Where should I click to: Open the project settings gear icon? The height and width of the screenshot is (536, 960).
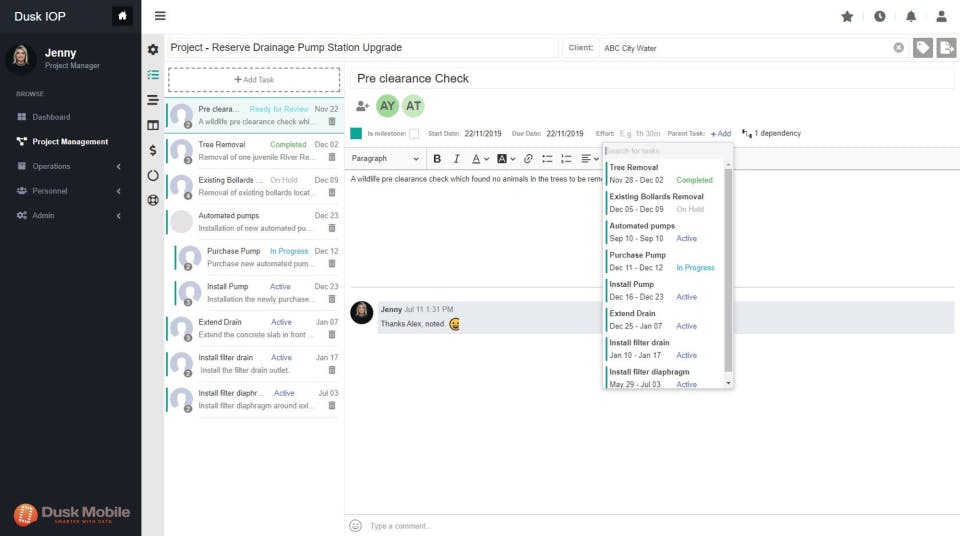[x=153, y=50]
